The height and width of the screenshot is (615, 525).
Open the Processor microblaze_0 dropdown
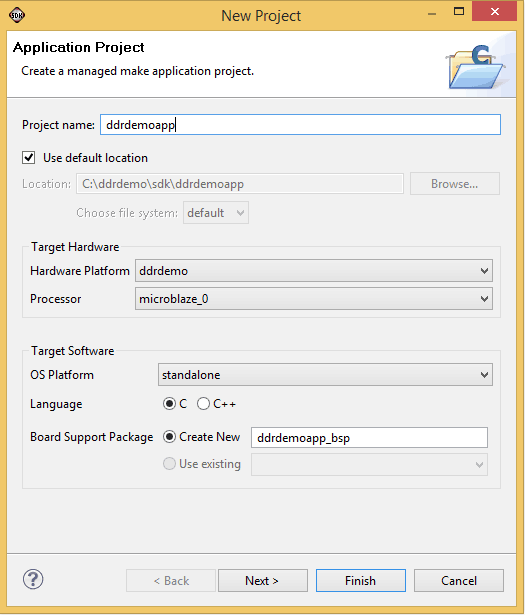click(314, 299)
